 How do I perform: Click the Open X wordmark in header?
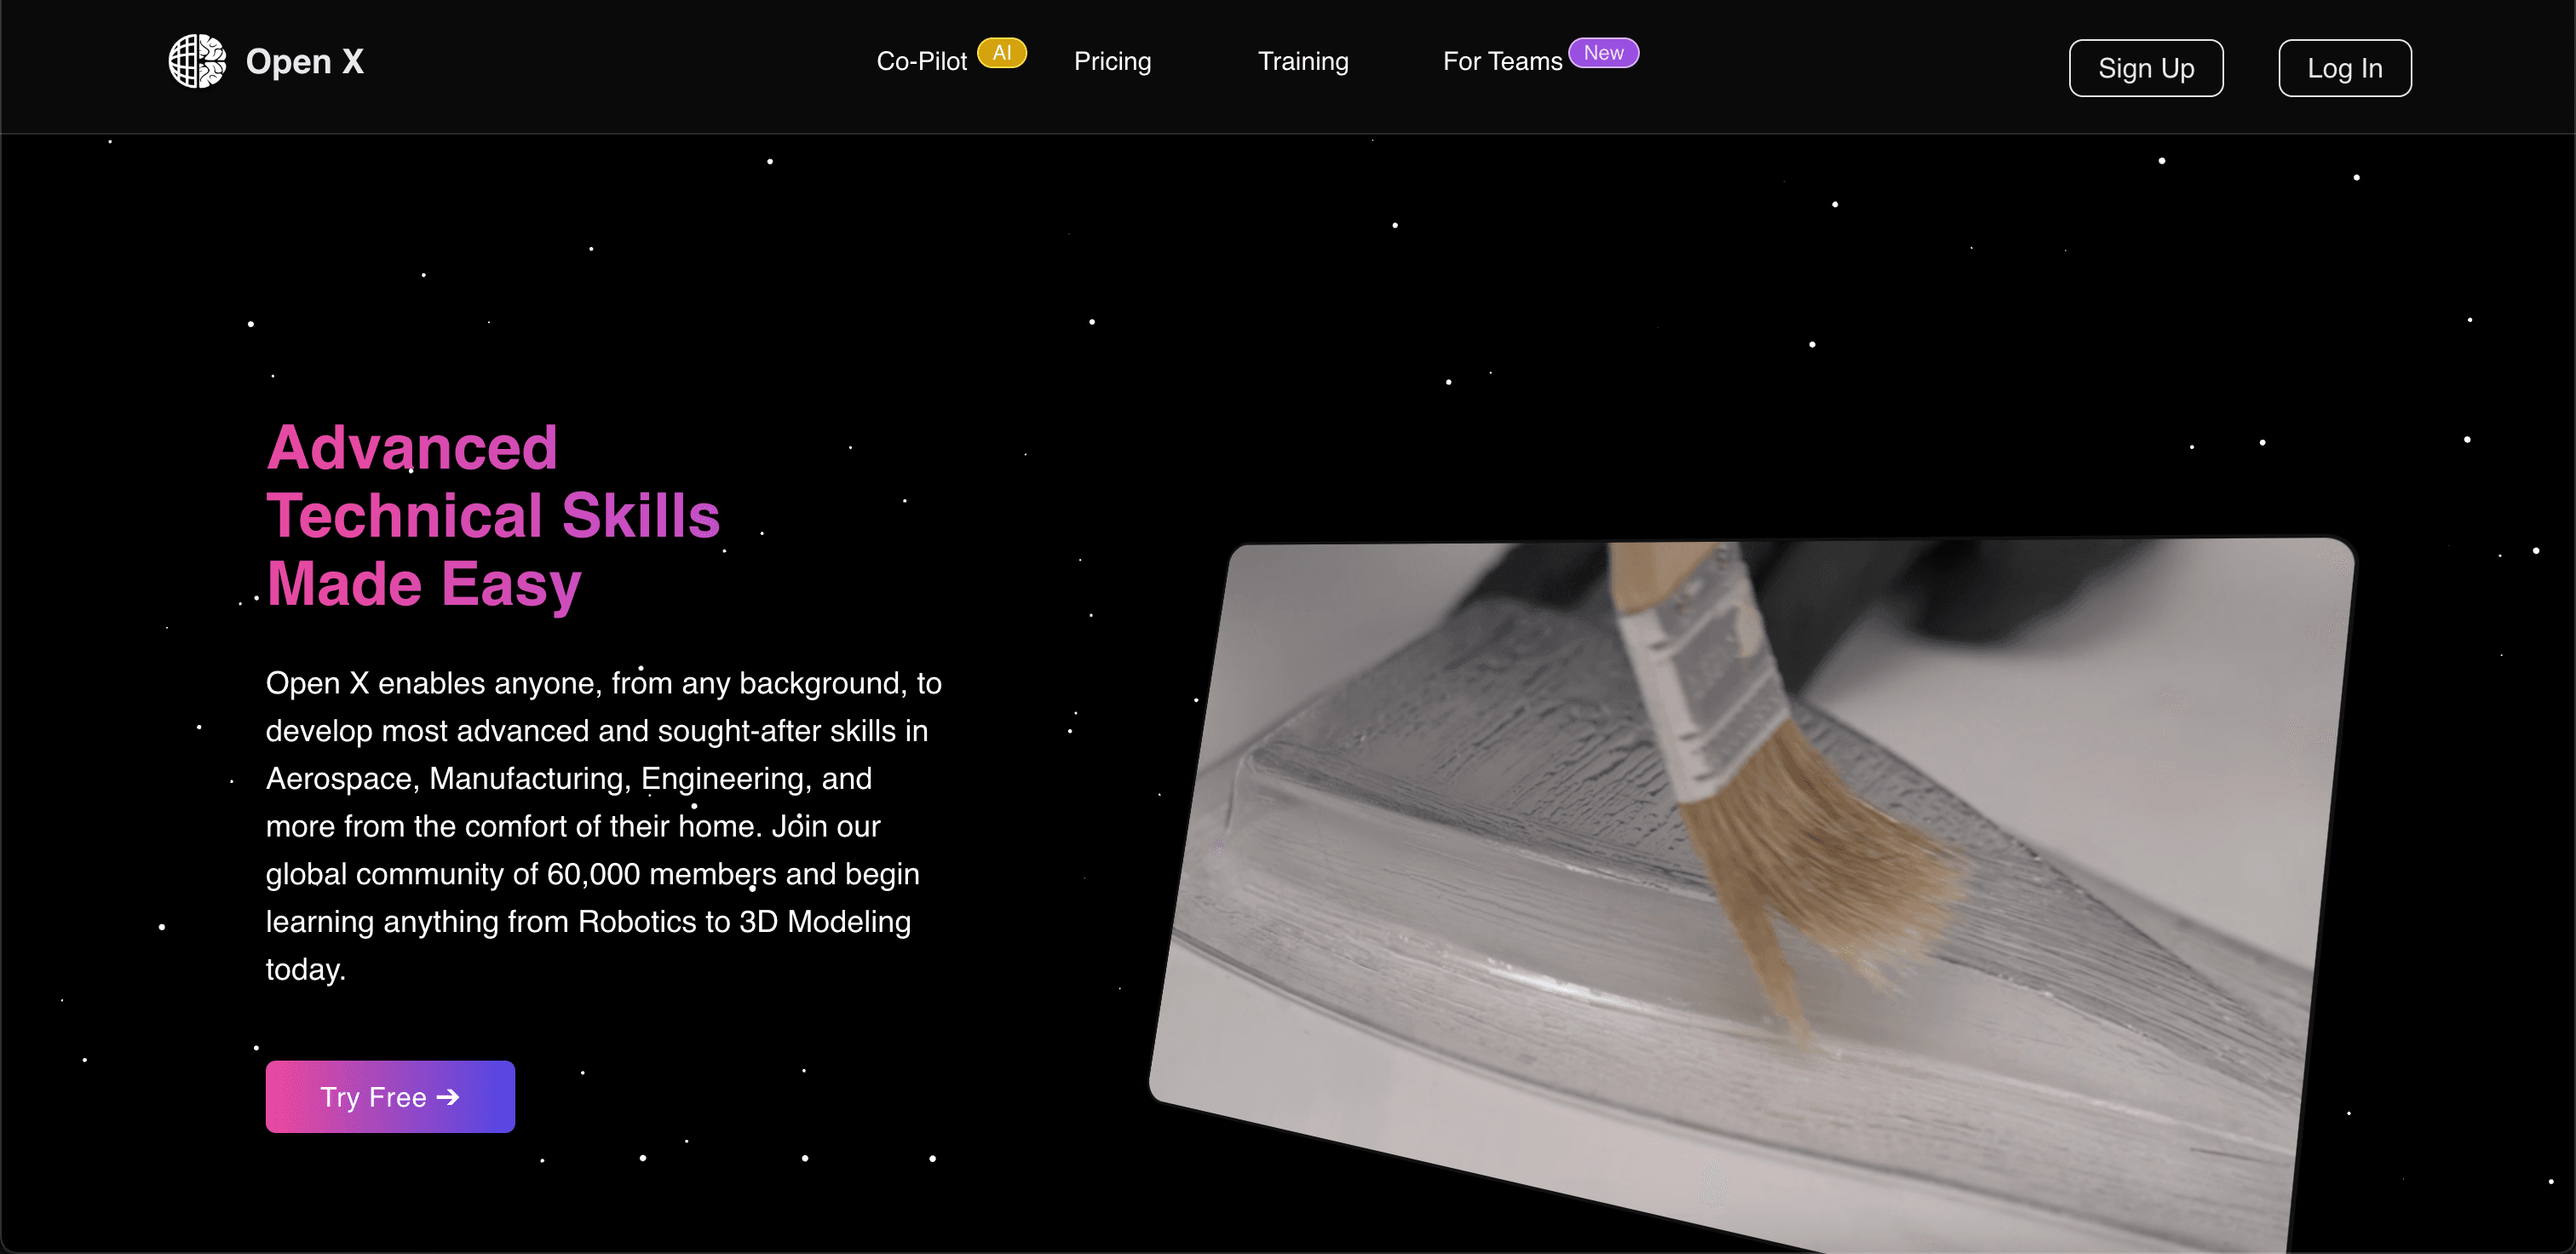pos(305,60)
